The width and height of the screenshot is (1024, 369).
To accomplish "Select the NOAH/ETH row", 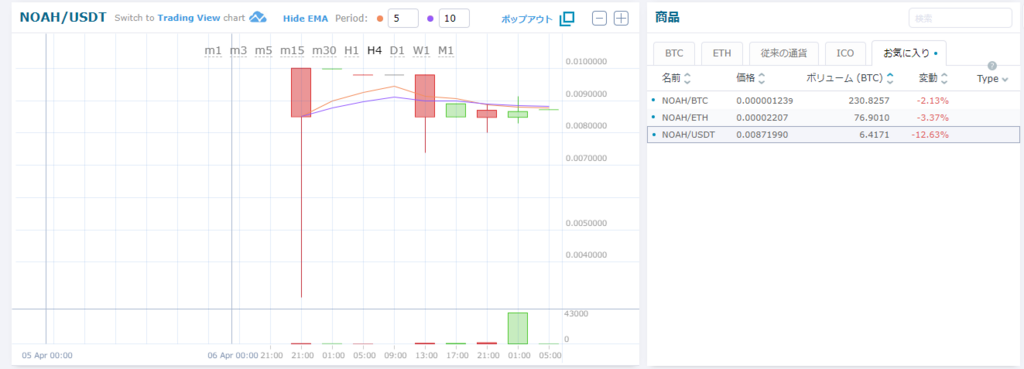I will point(833,118).
